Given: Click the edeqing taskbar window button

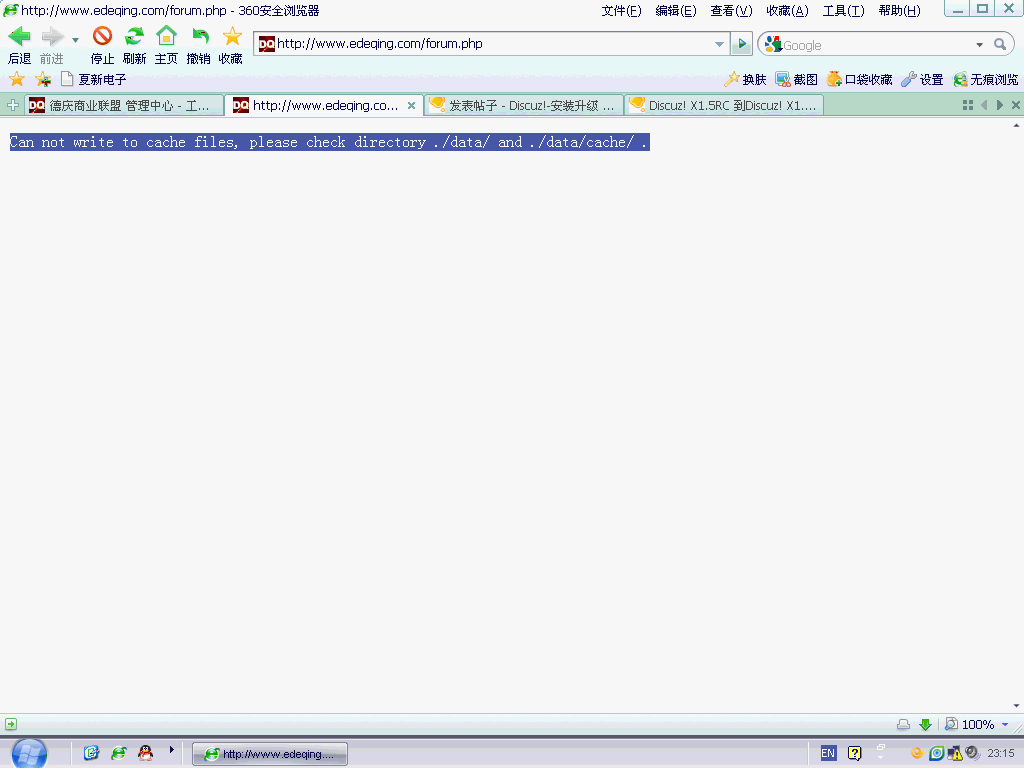Looking at the screenshot, I should 270,754.
